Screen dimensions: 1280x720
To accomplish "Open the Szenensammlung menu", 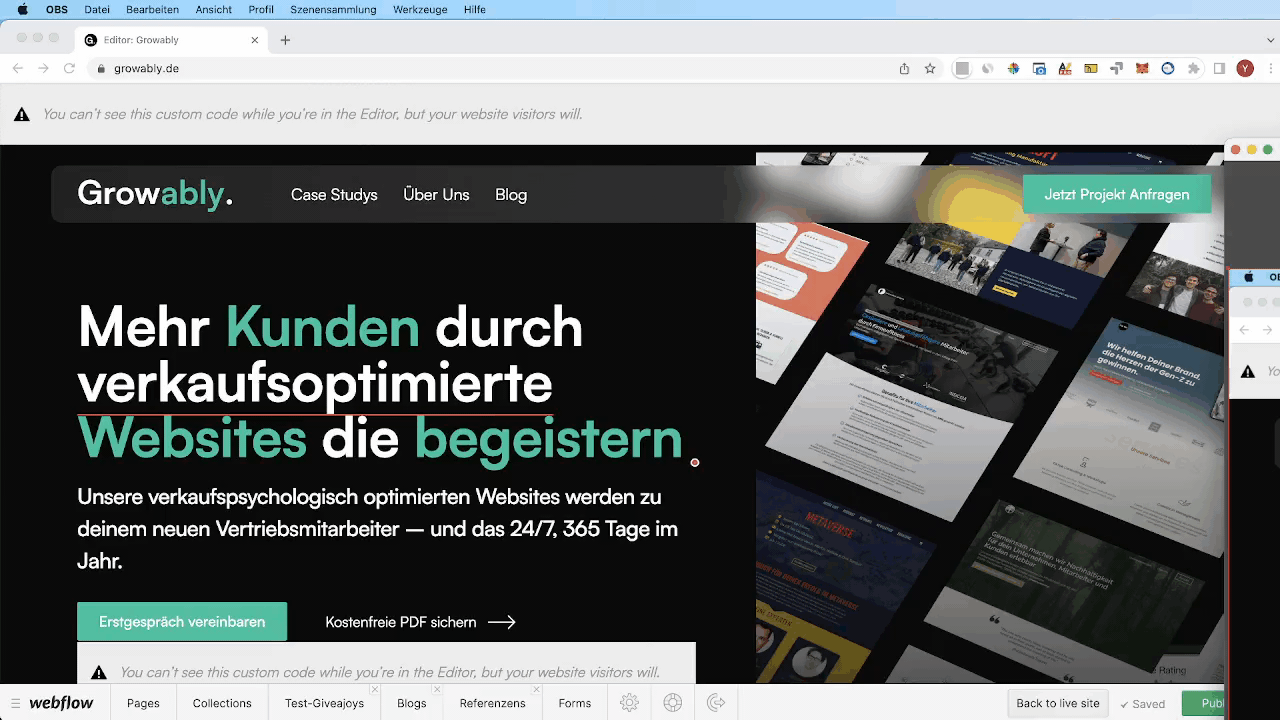I will [x=333, y=9].
